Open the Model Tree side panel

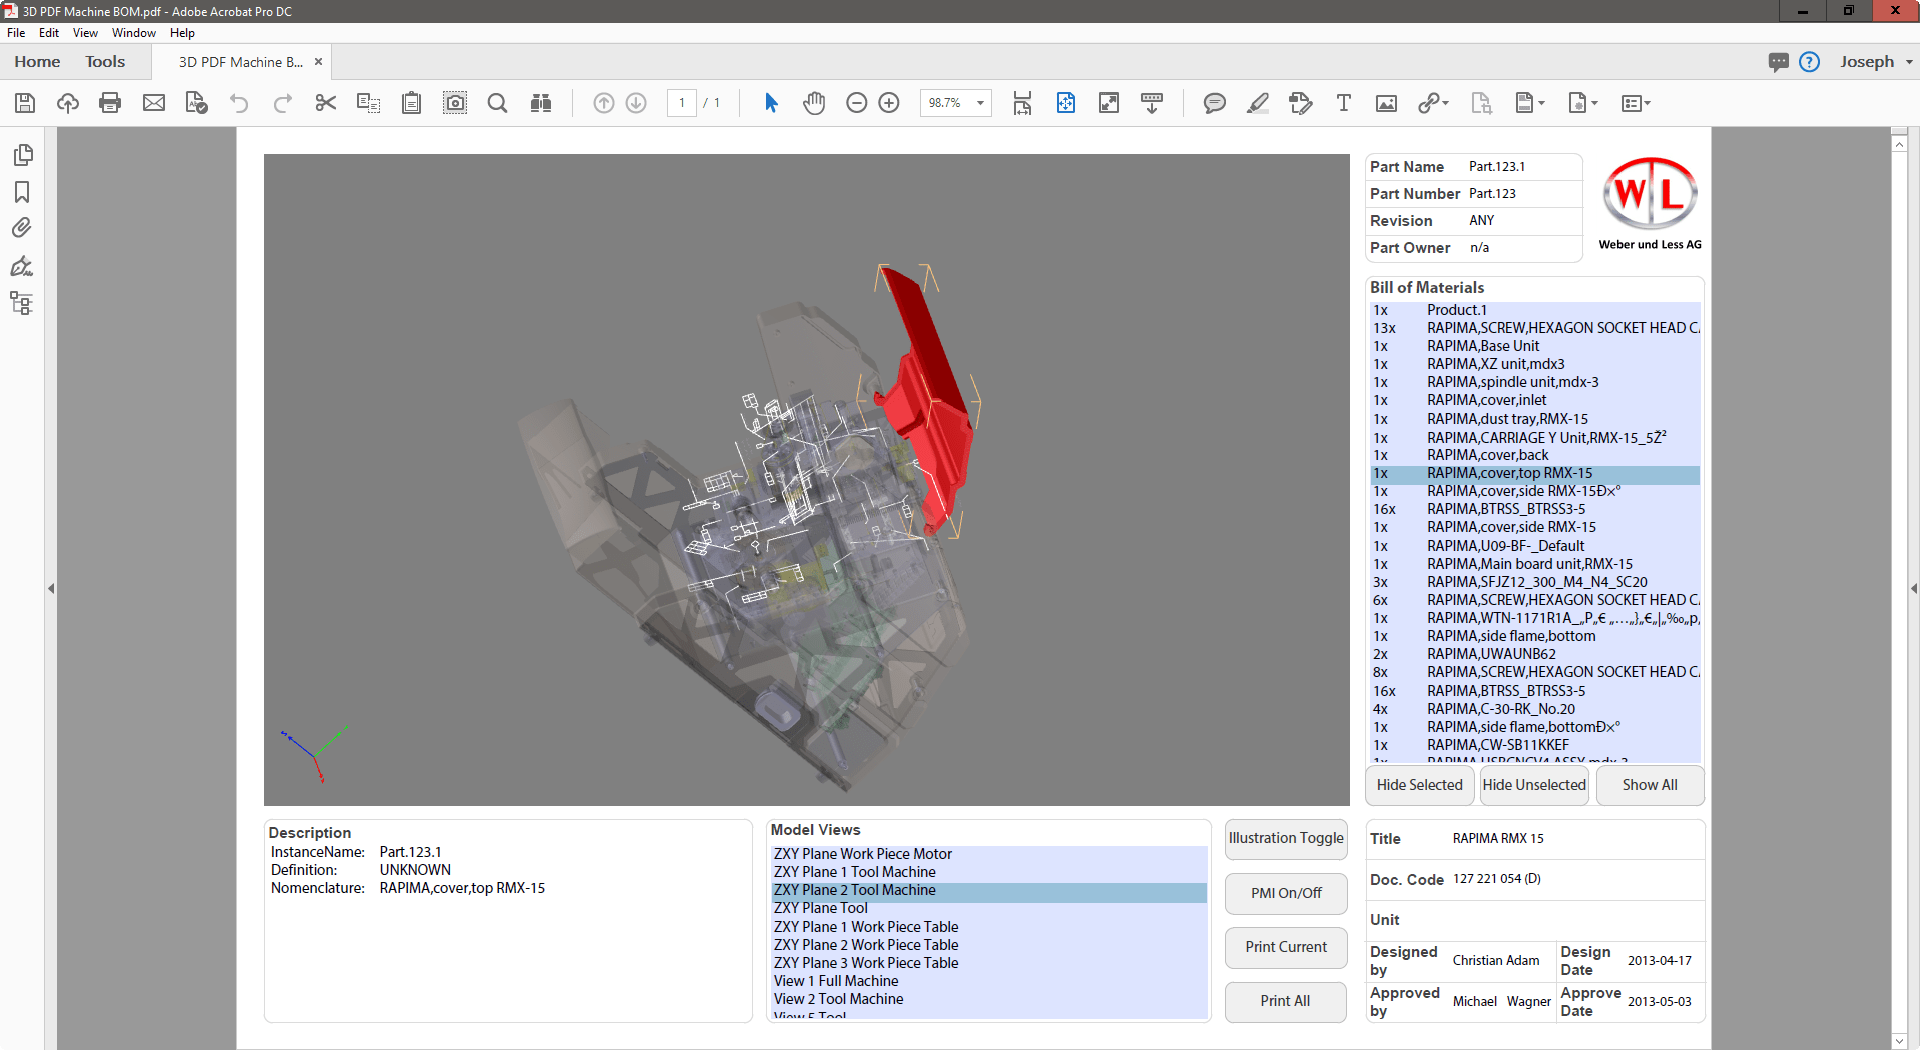point(22,303)
